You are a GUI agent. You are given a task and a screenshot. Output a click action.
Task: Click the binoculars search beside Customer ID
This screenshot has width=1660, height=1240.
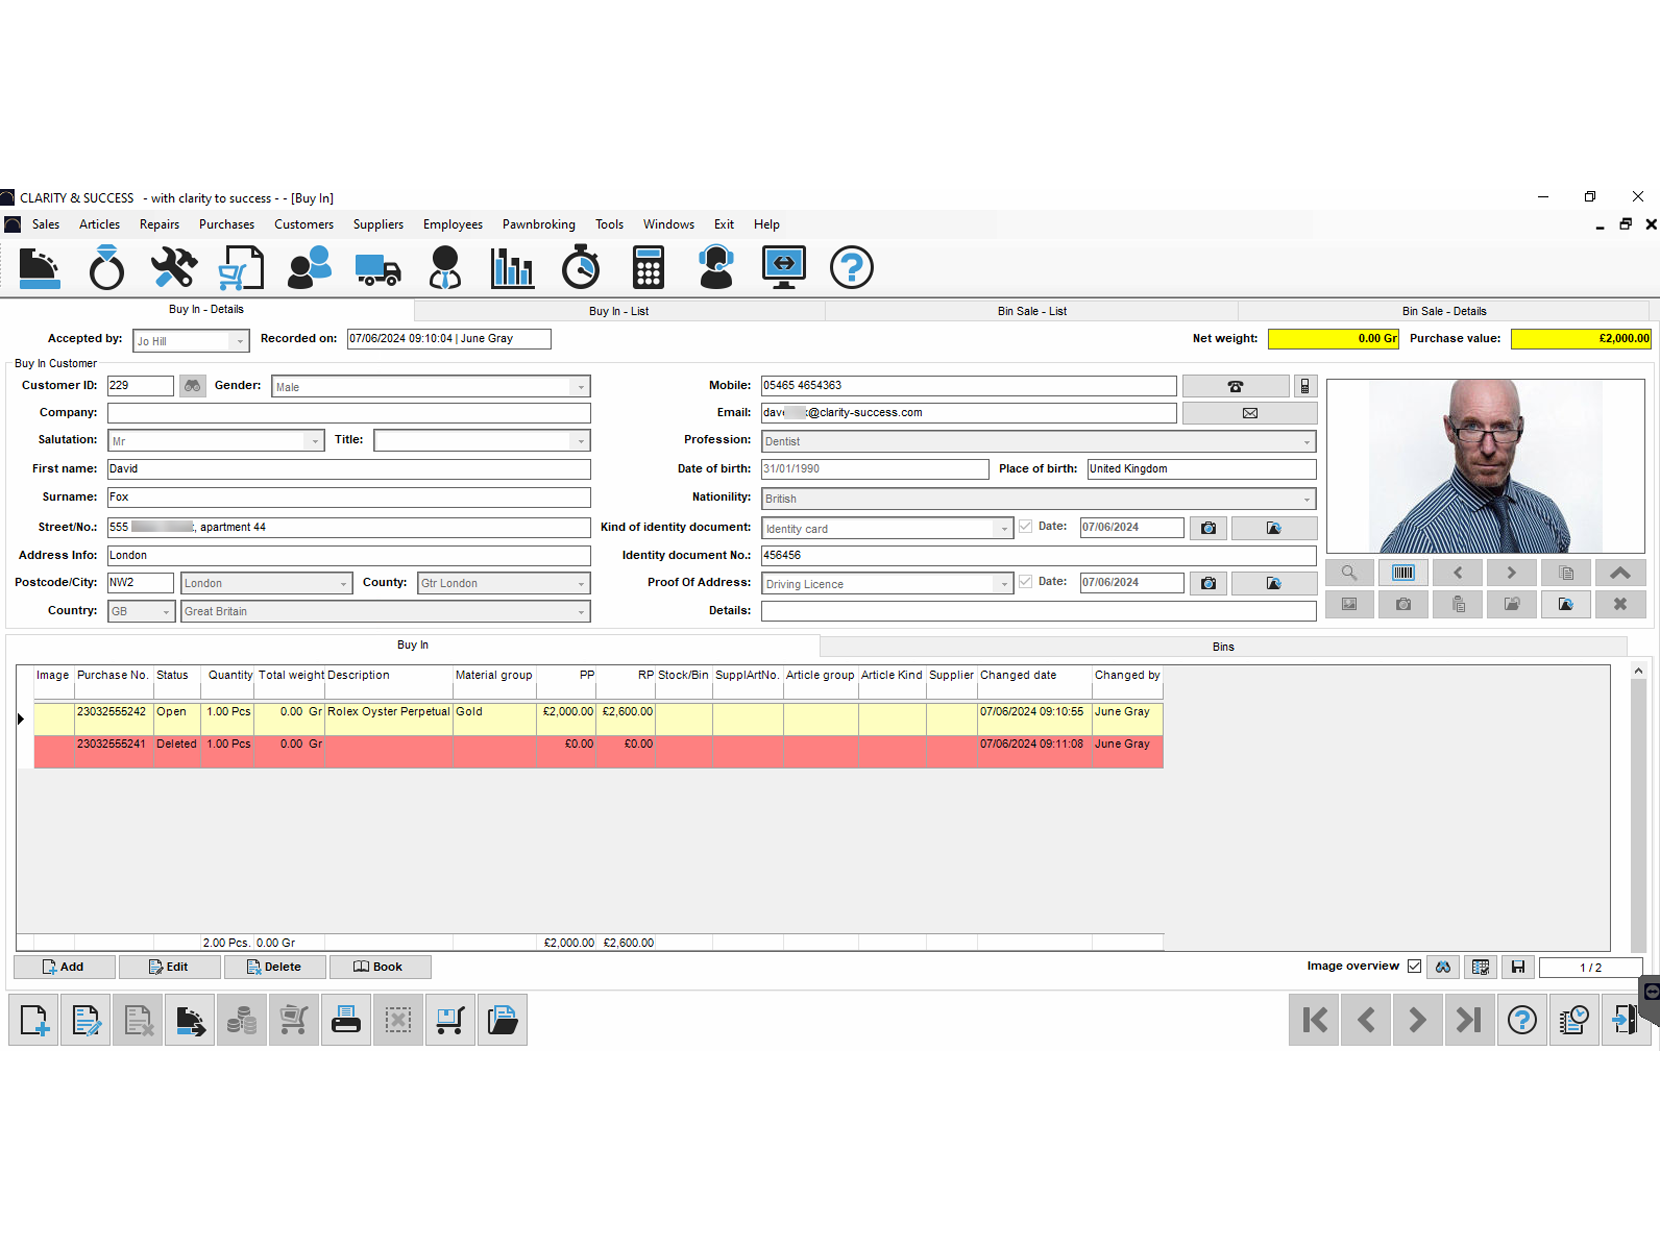pyautogui.click(x=192, y=385)
